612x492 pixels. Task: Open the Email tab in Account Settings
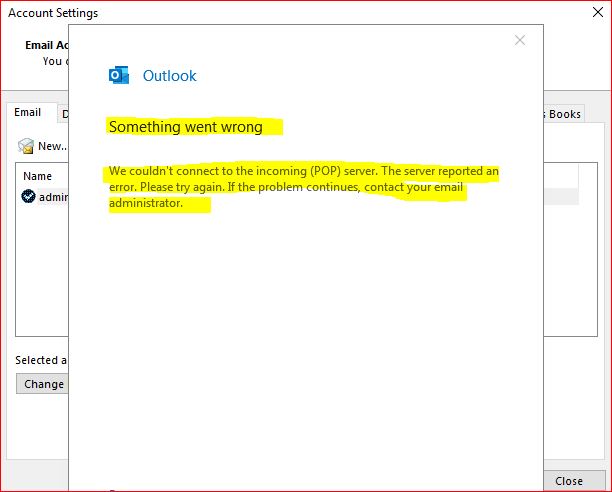(x=27, y=112)
